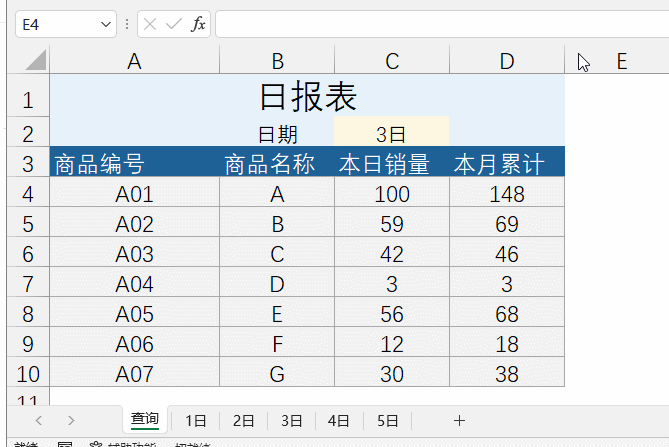Click the 本日销量 header cell
This screenshot has height=447, width=669.
[392, 162]
